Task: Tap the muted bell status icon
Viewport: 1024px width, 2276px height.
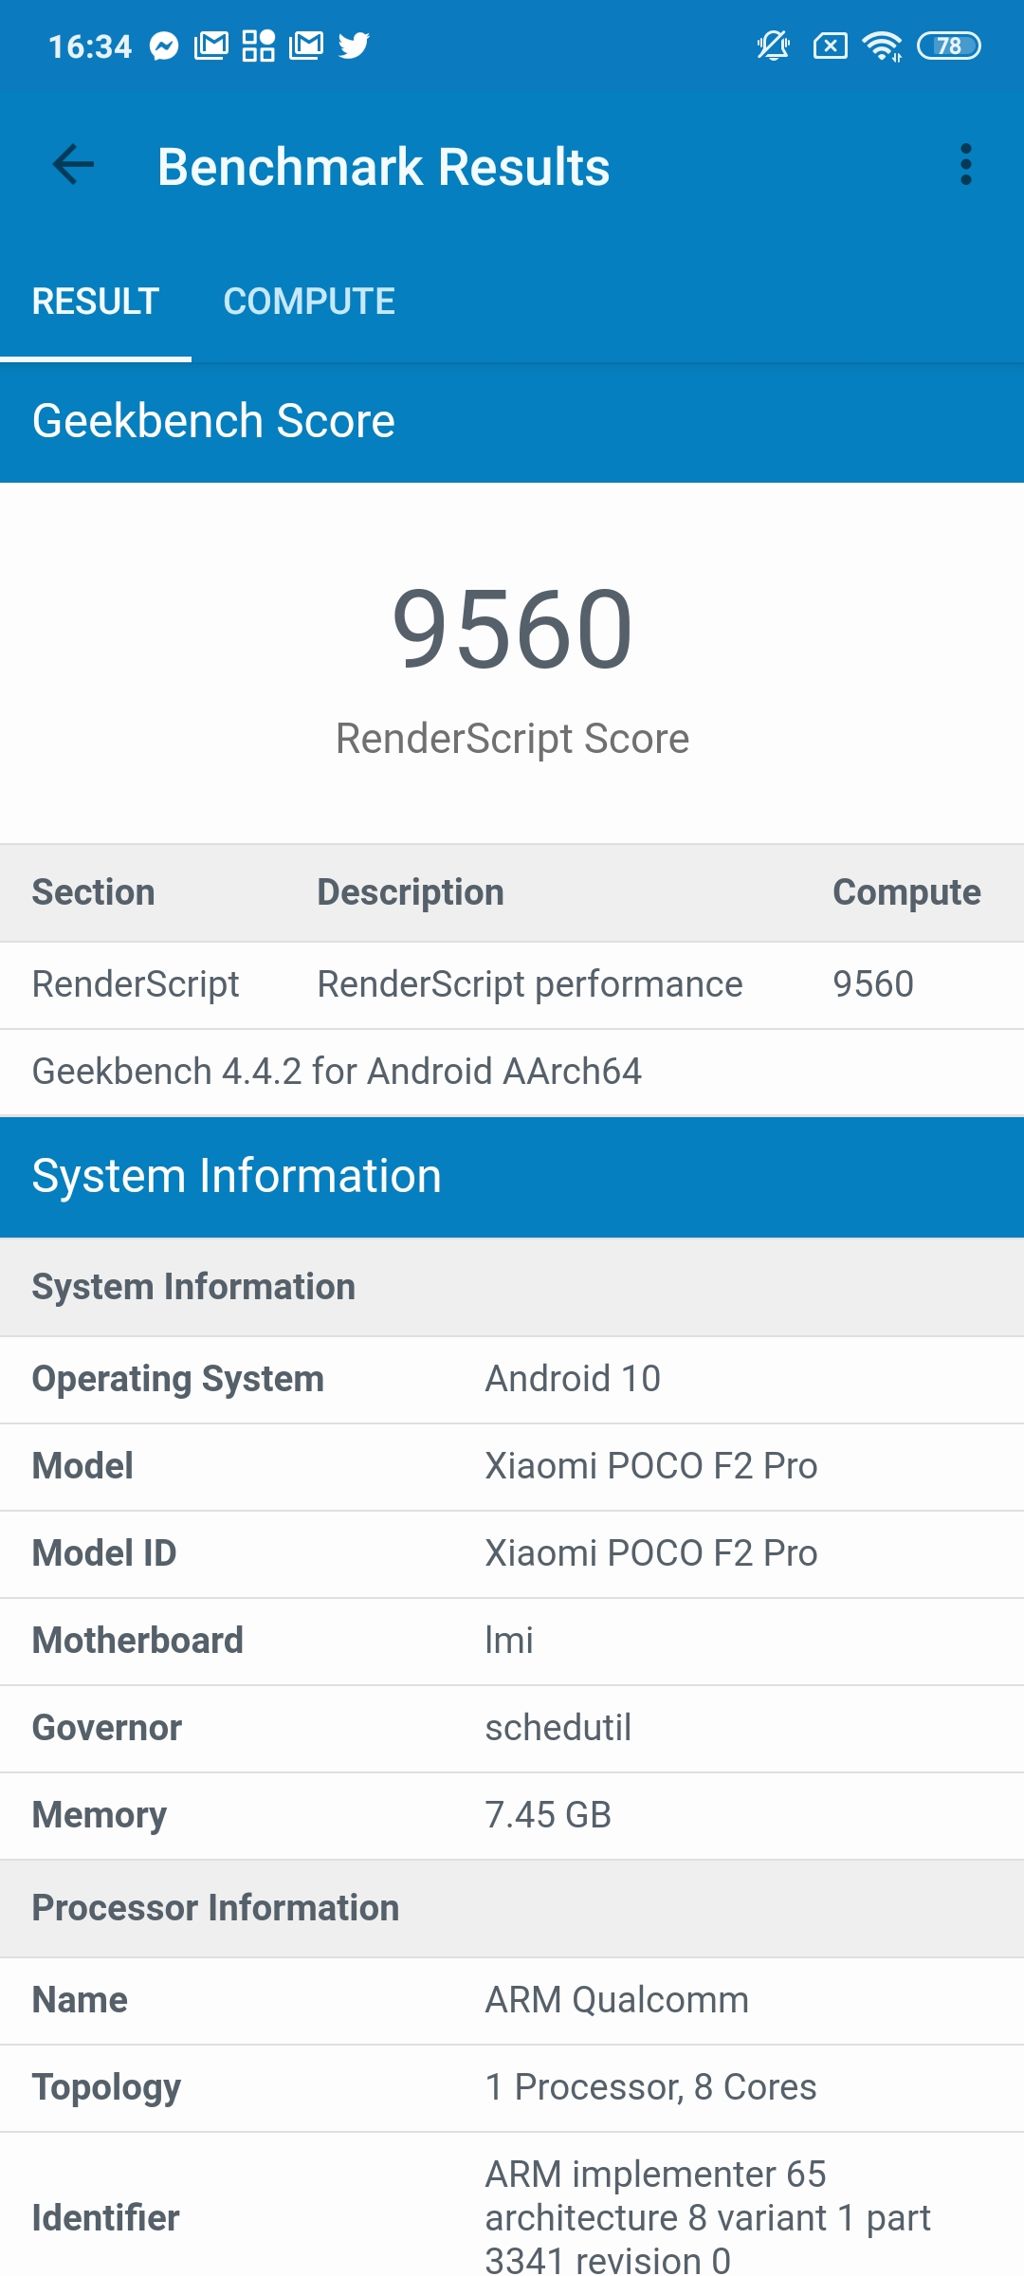Action: point(772,46)
